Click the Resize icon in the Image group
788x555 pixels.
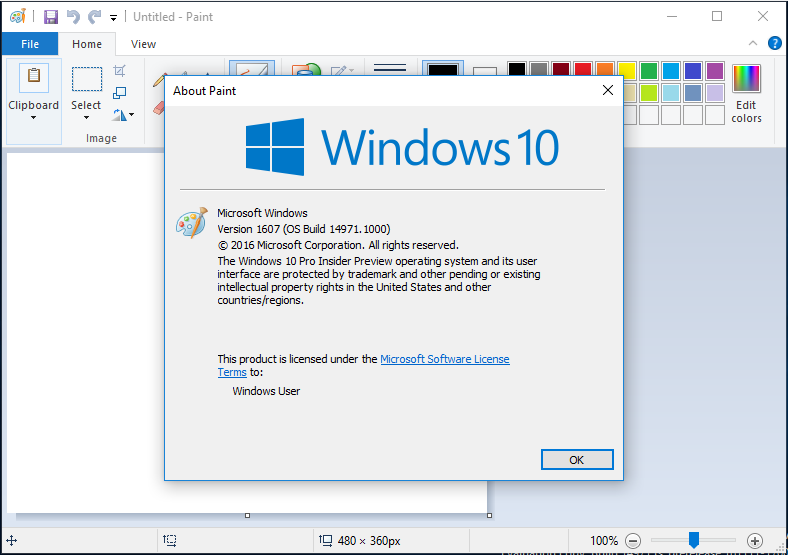120,93
